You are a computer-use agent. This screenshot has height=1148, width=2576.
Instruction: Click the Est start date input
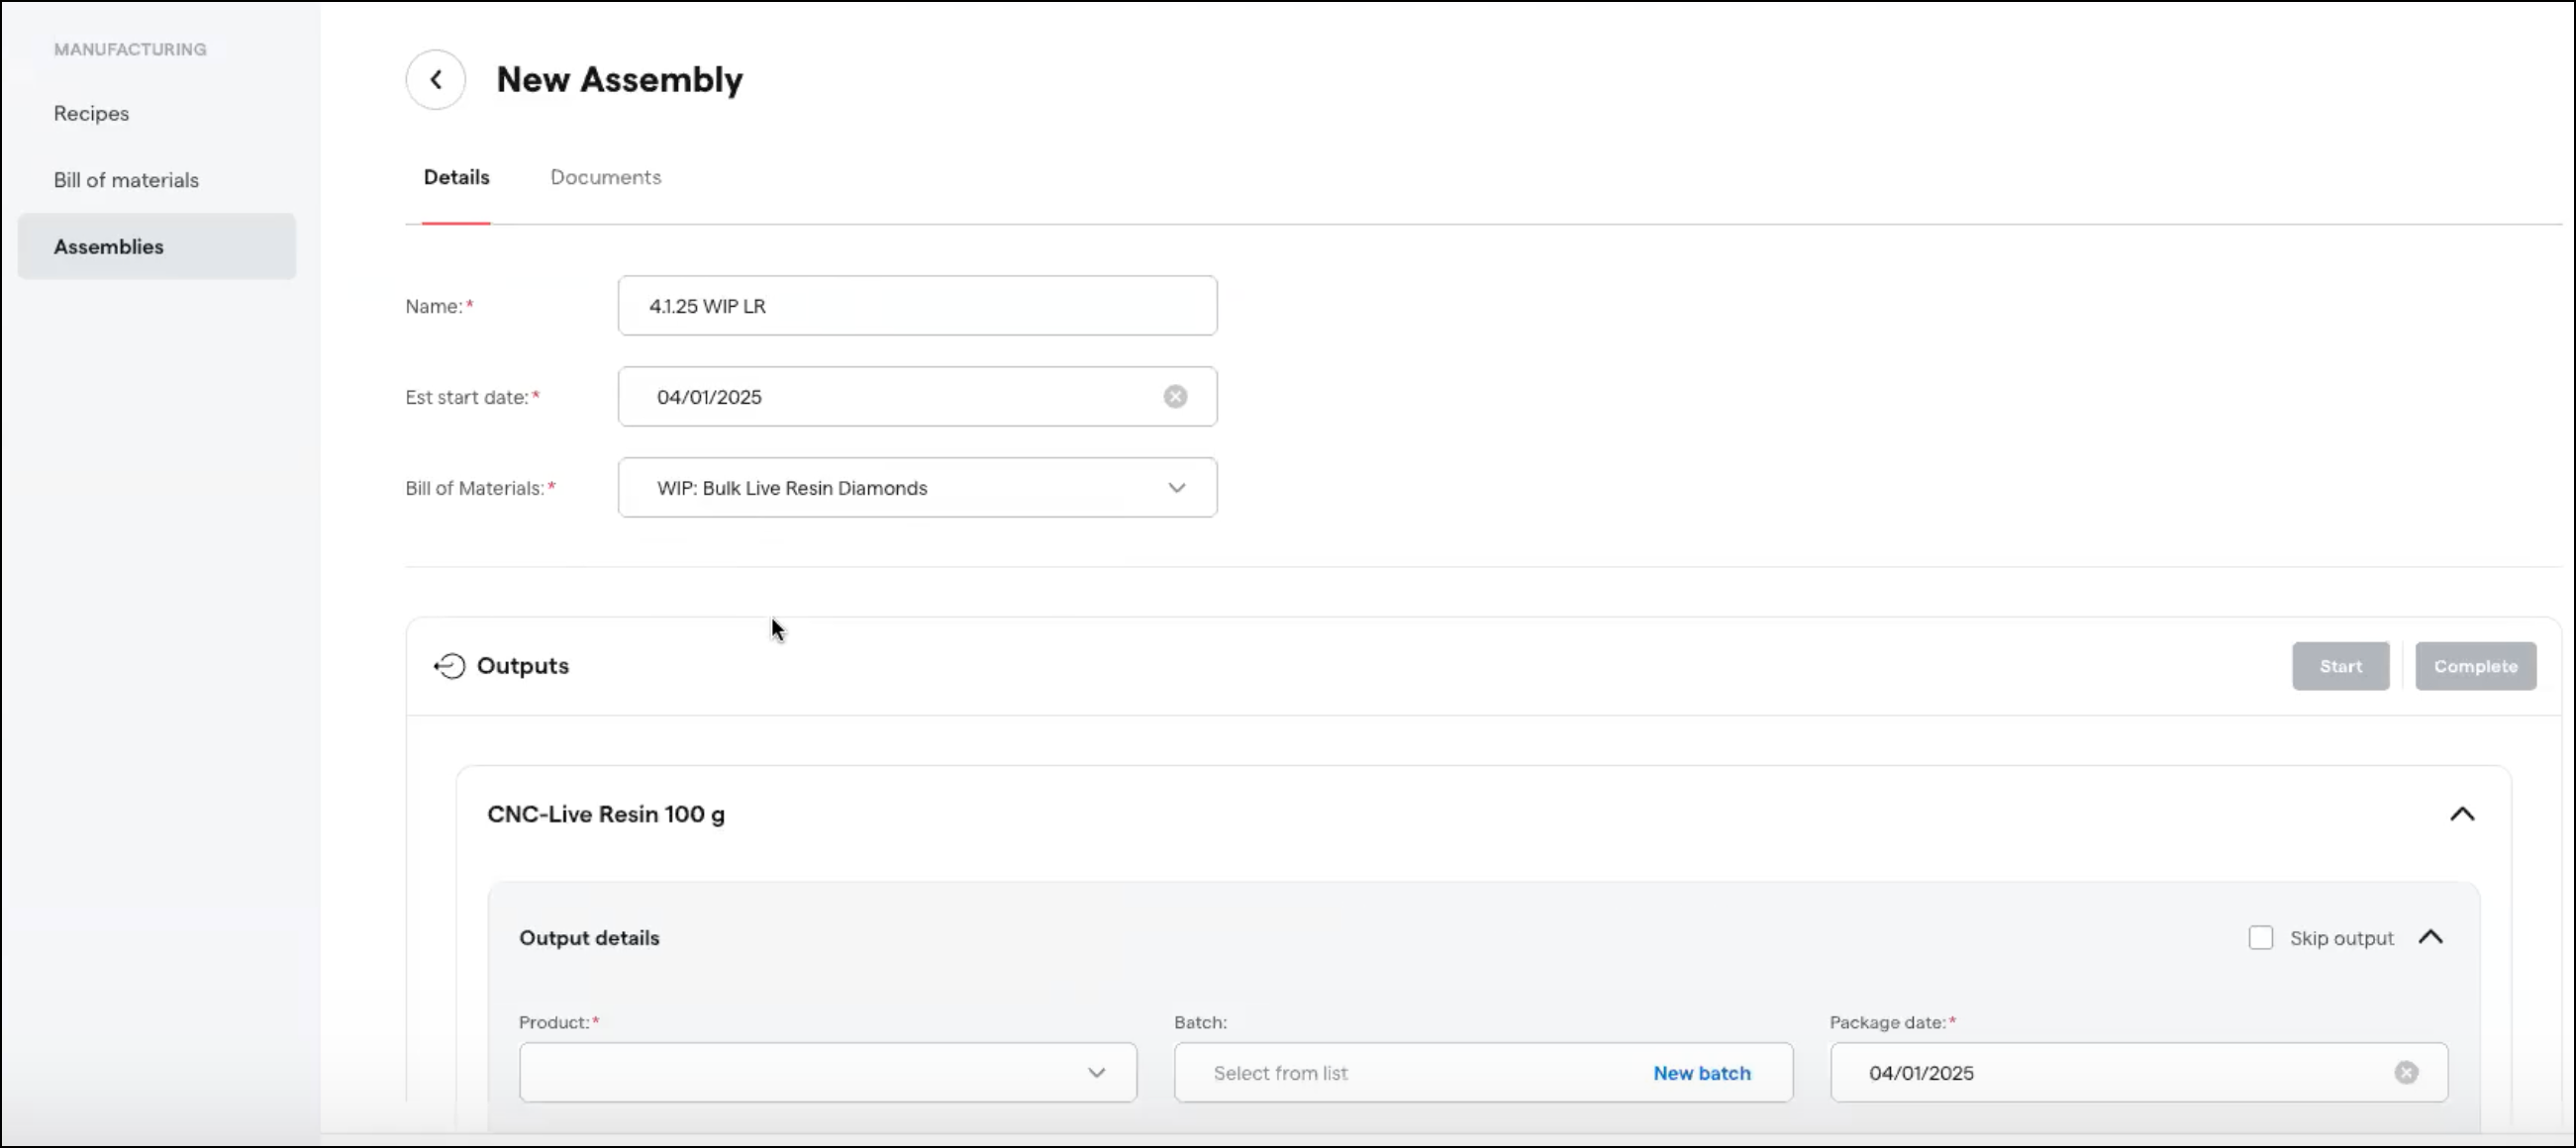(917, 397)
